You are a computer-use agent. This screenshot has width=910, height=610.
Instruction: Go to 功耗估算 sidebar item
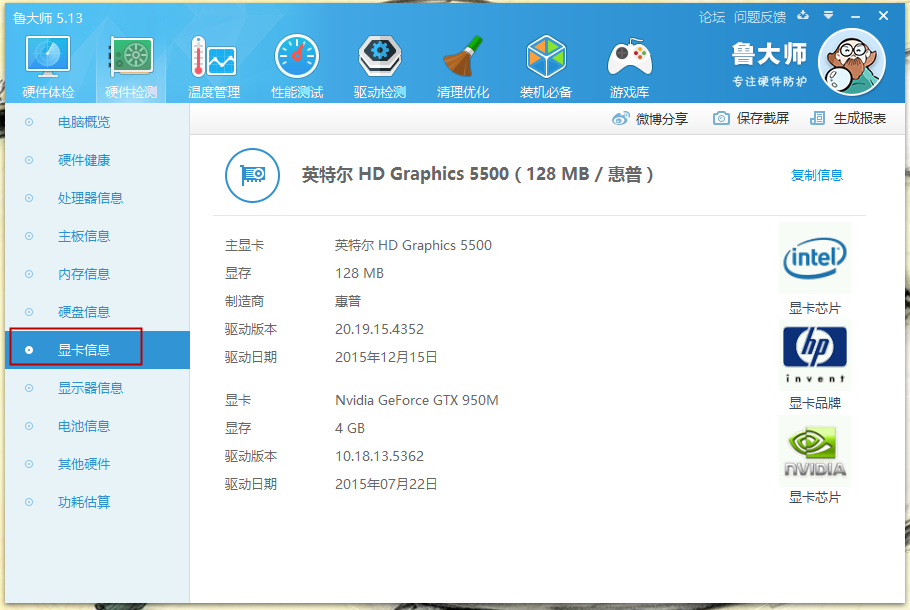pyautogui.click(x=84, y=502)
